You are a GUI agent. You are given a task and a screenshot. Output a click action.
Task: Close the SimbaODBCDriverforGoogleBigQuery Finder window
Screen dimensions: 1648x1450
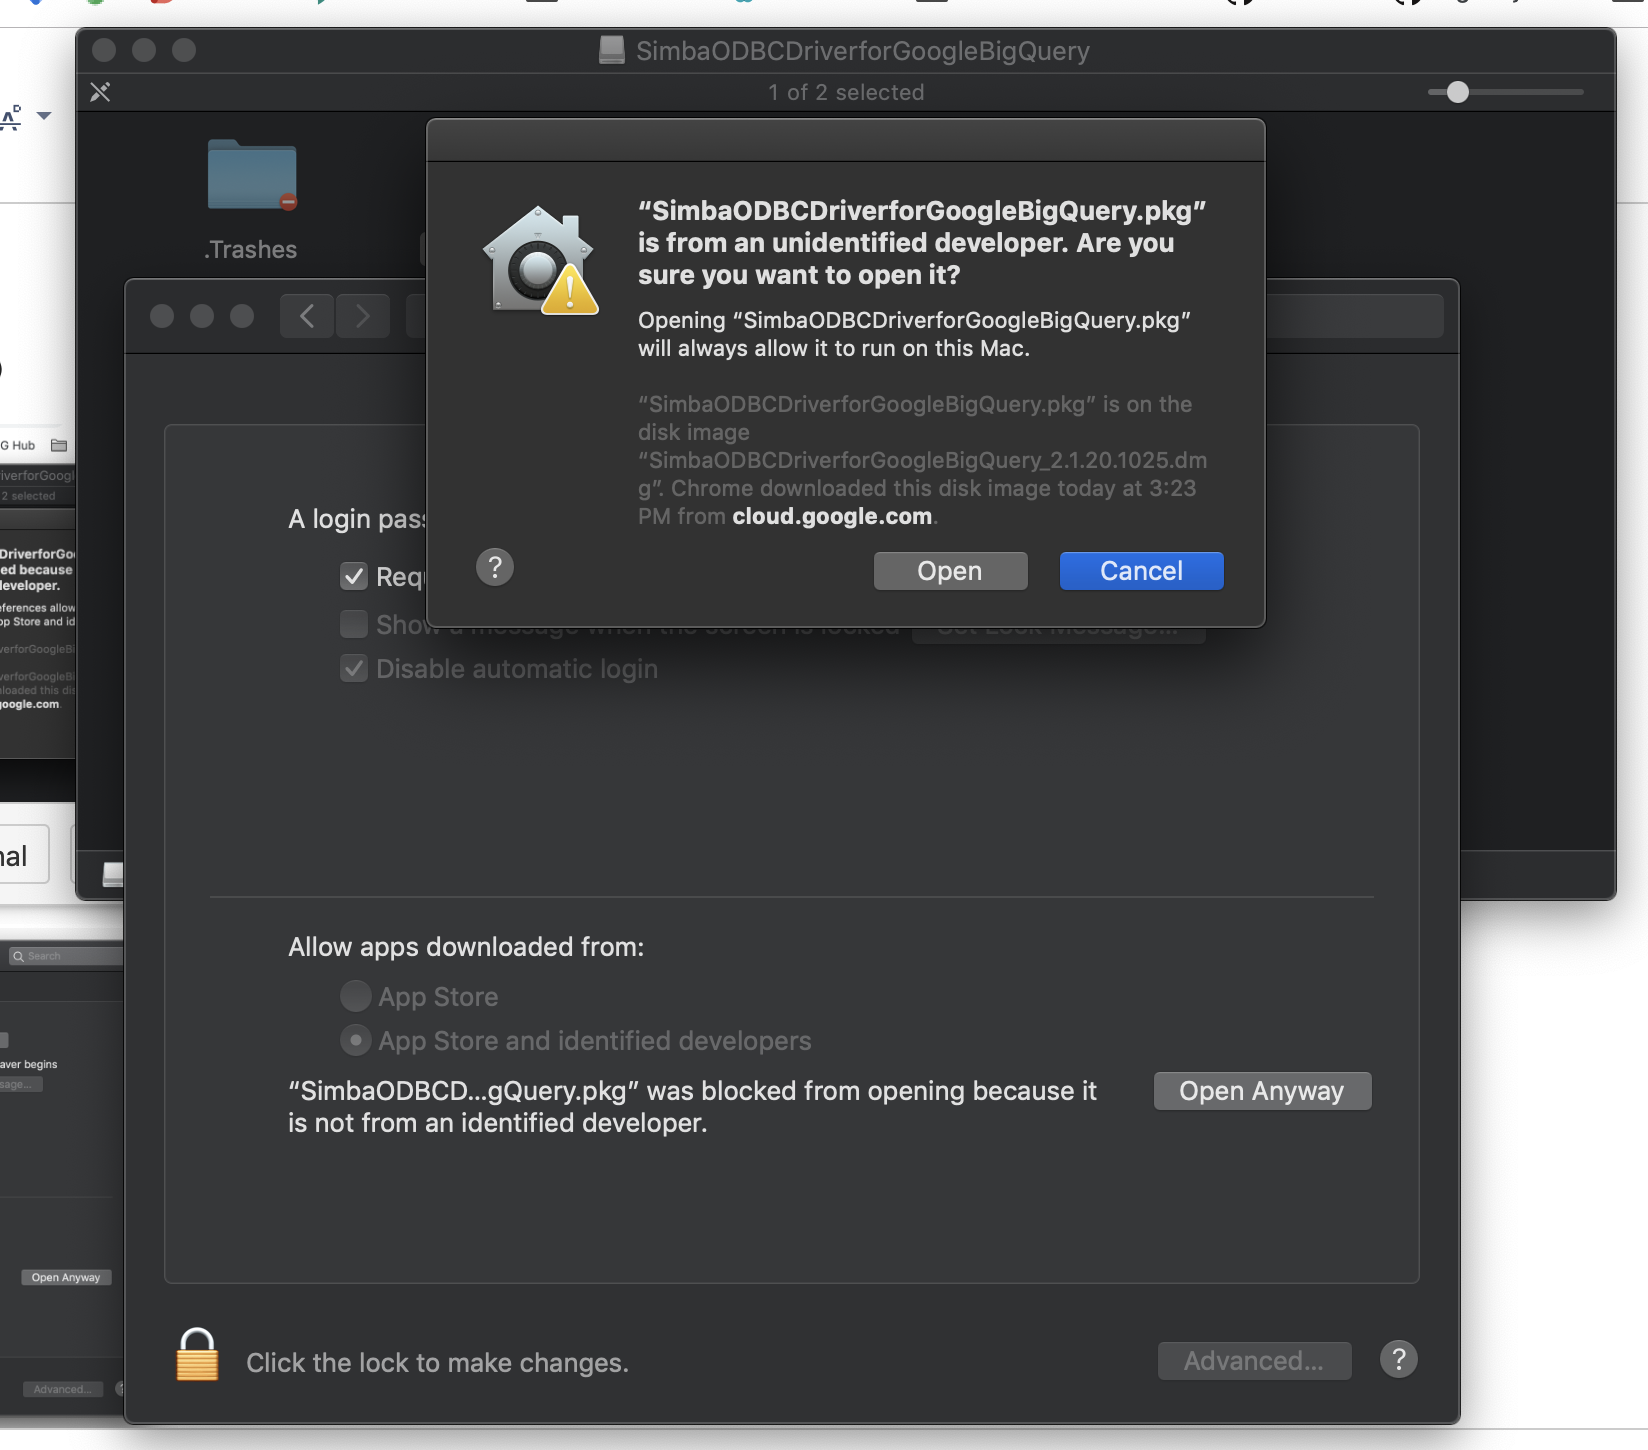[104, 50]
